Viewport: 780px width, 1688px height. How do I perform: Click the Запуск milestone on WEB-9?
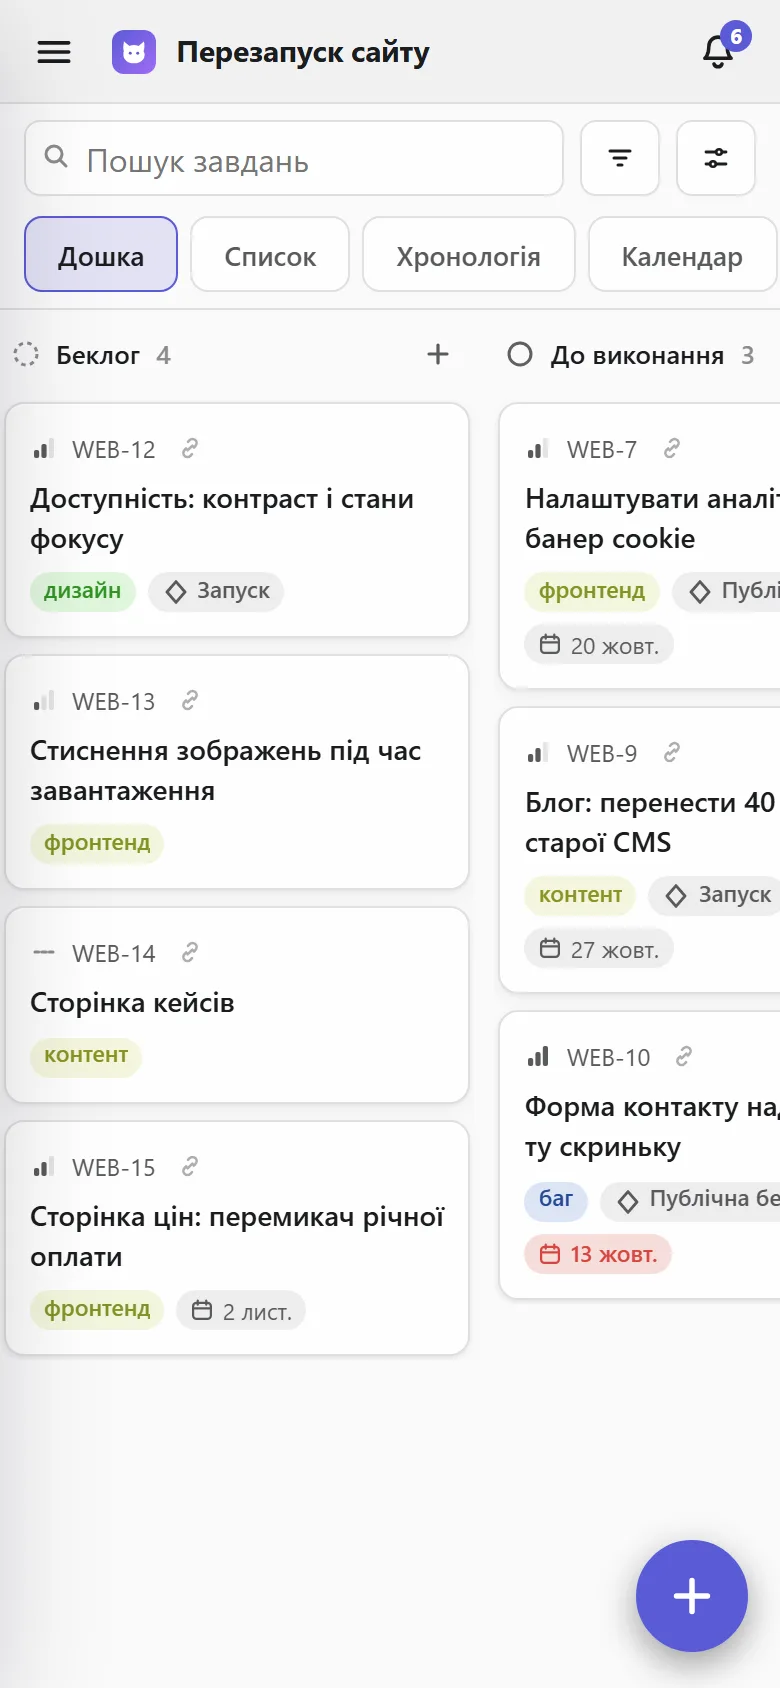coord(715,895)
